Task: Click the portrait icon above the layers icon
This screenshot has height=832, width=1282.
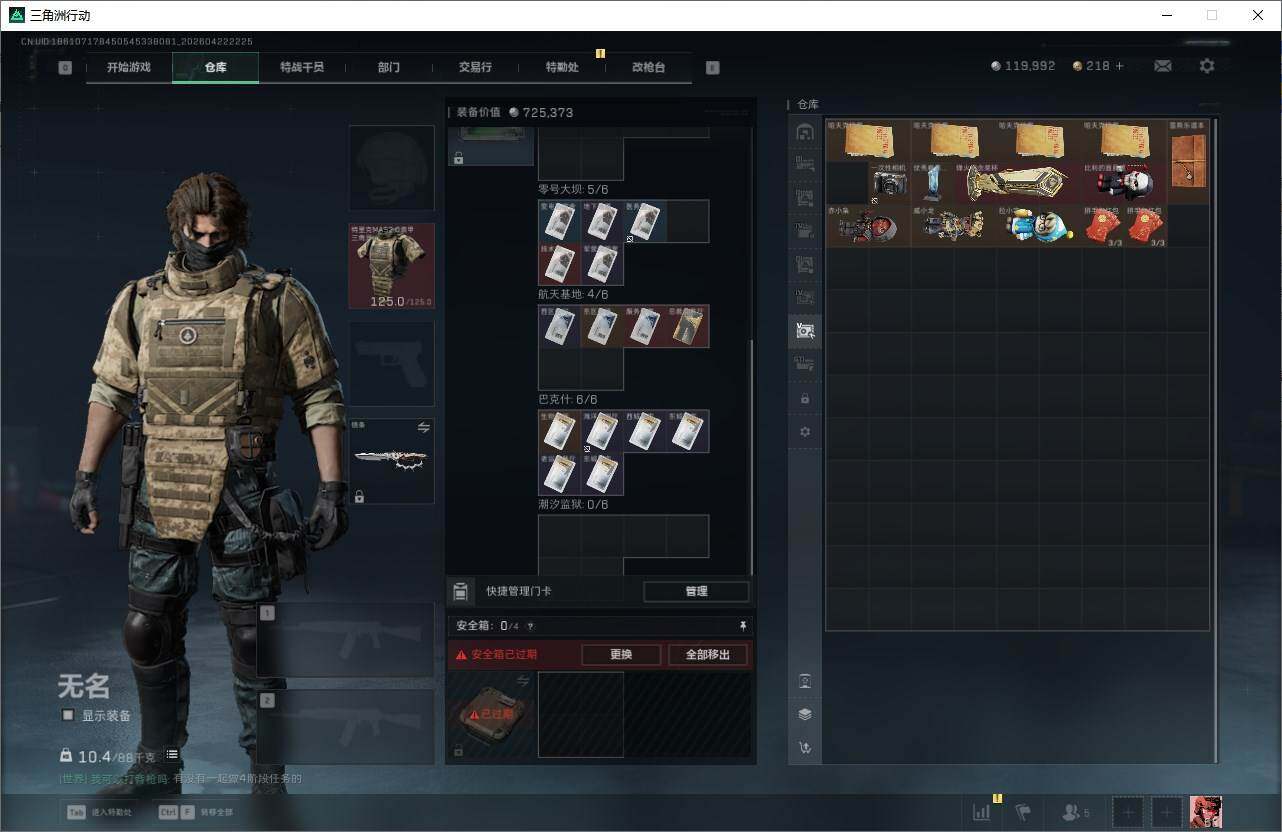Action: 805,681
